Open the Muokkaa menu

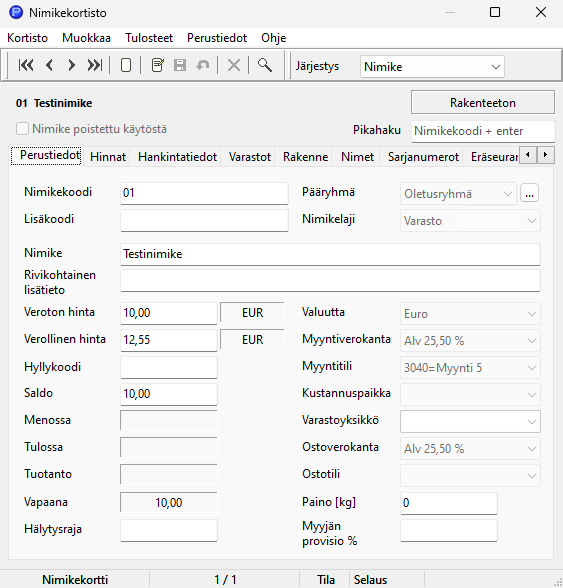[x=86, y=38]
